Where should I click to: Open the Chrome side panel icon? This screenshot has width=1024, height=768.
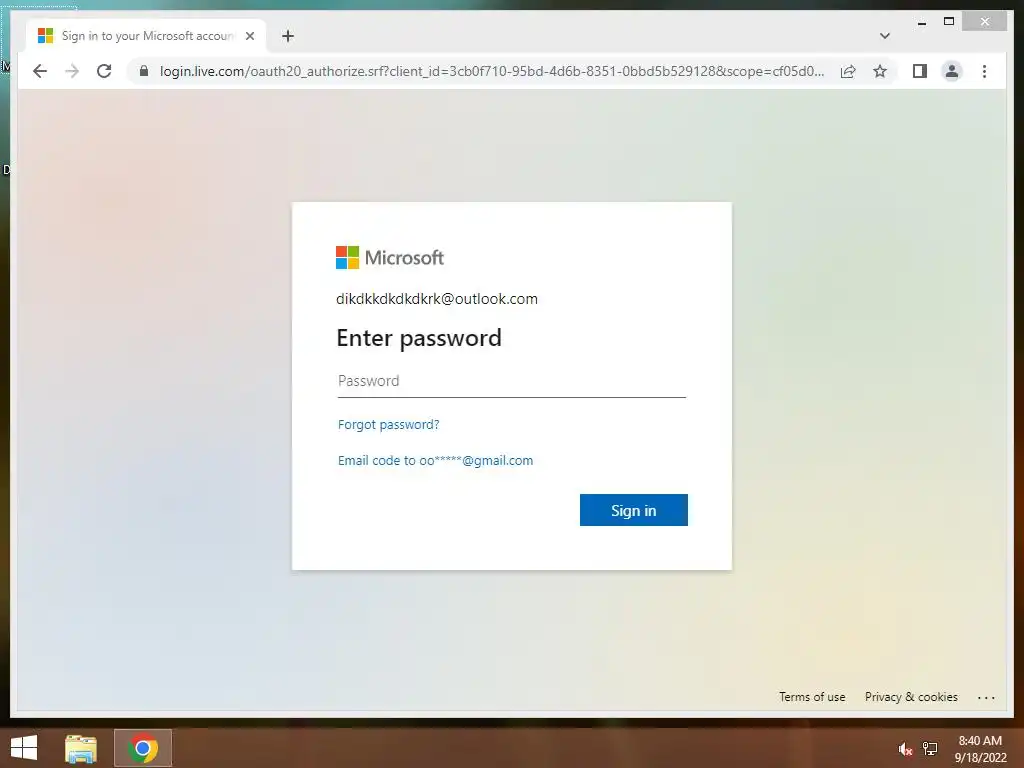coord(920,71)
